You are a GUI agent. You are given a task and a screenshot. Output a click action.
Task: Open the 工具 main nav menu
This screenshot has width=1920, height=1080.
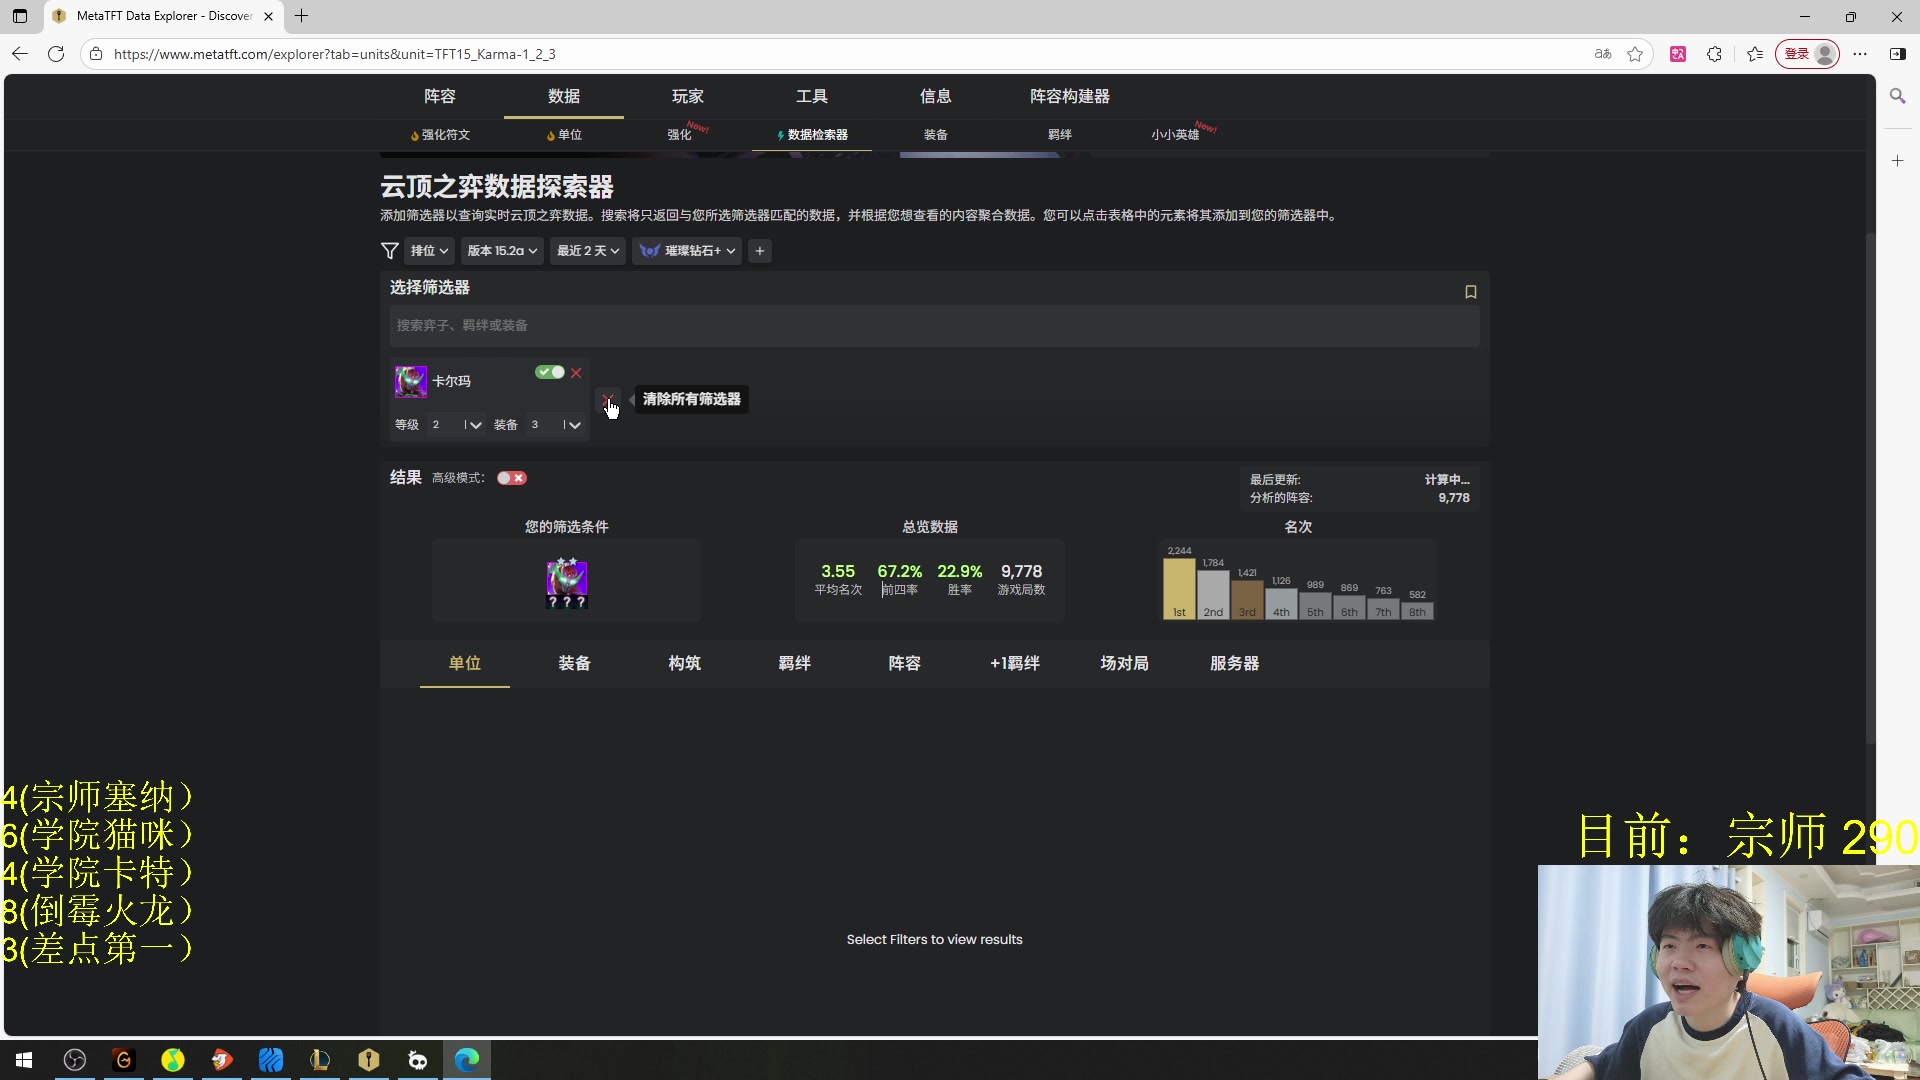click(x=812, y=96)
